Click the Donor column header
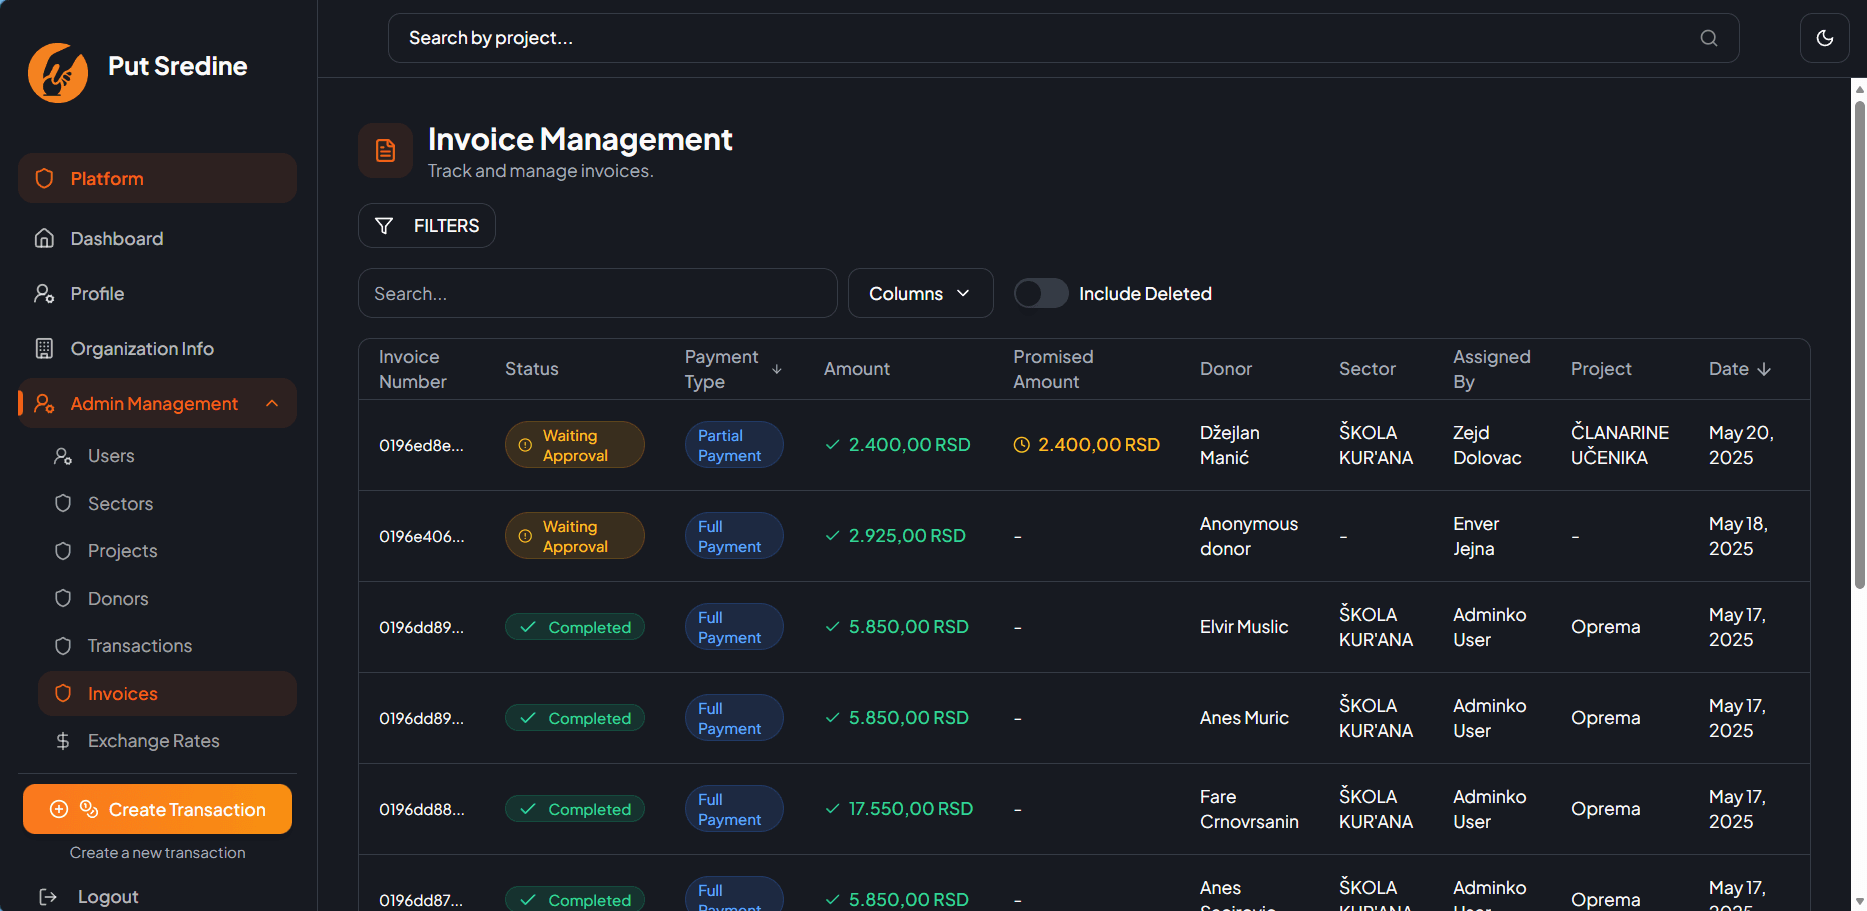The width and height of the screenshot is (1867, 911). click(1226, 369)
